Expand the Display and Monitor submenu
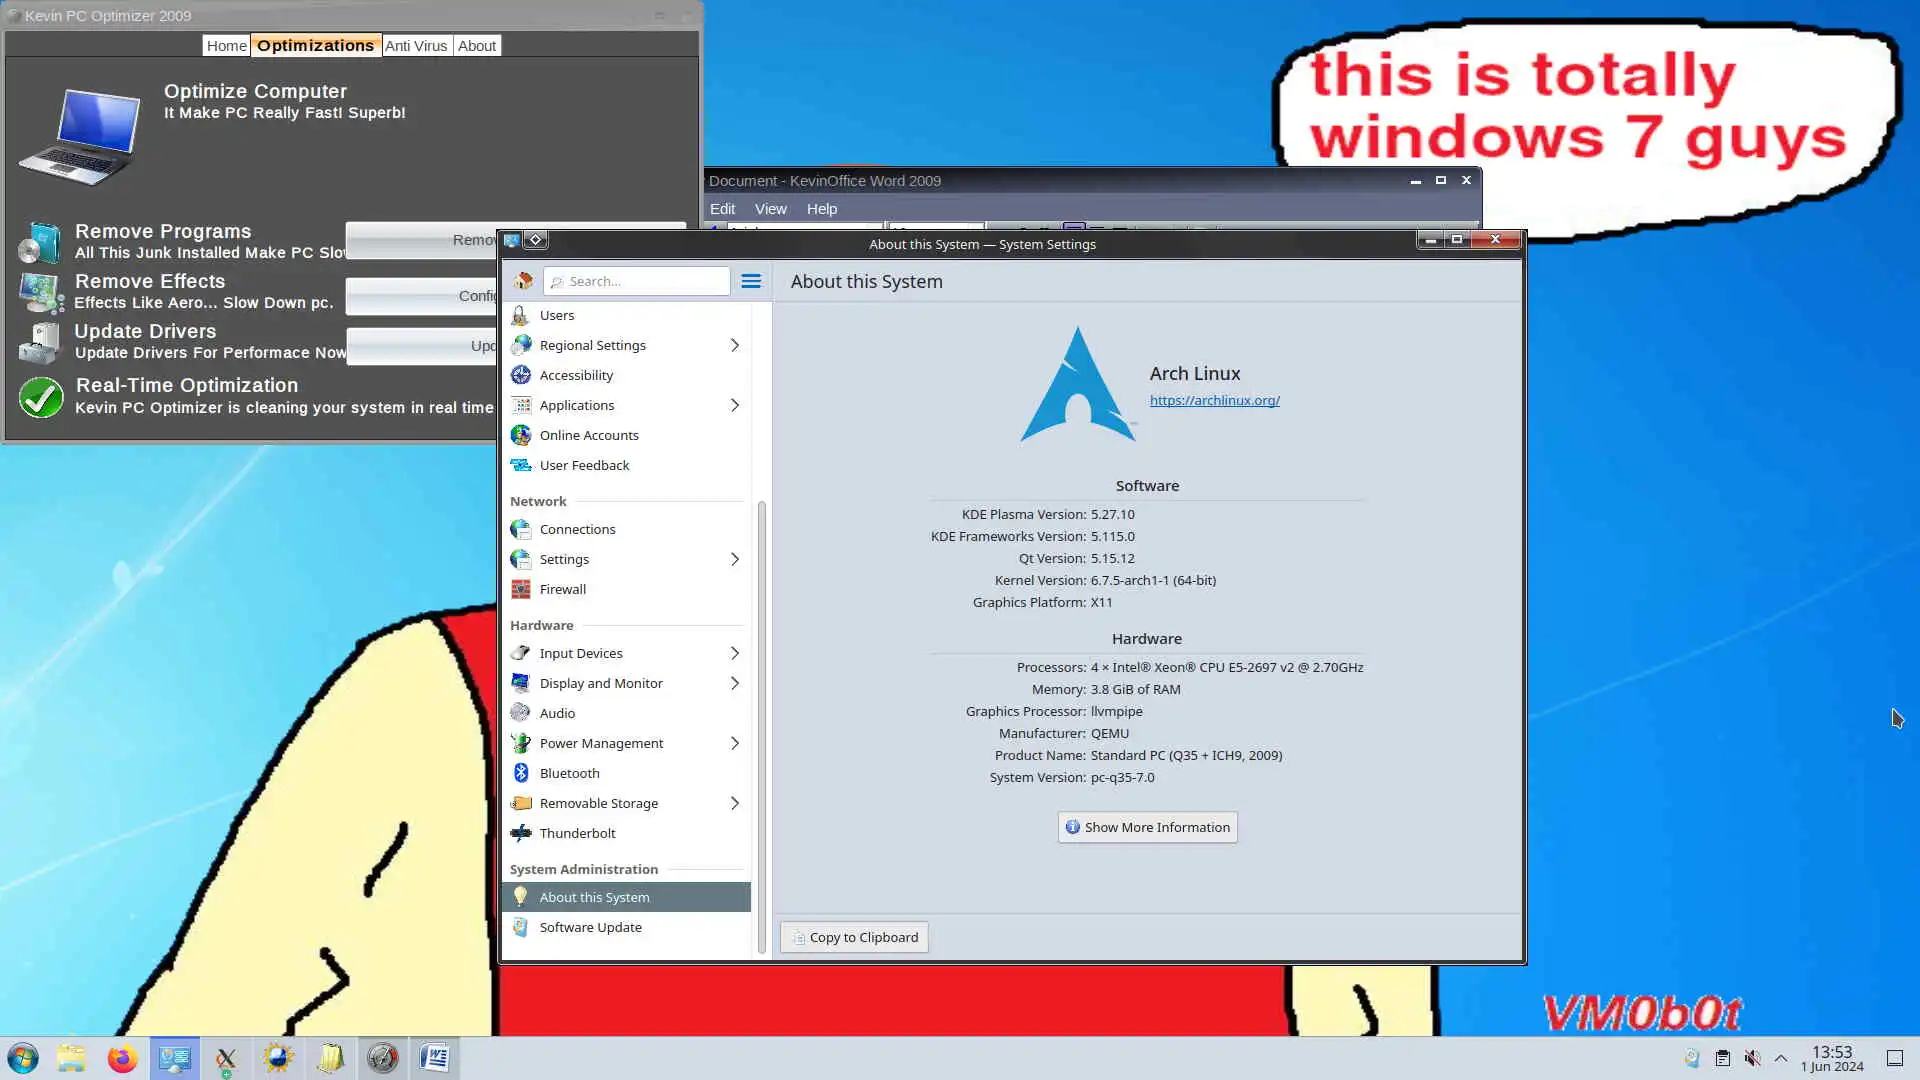This screenshot has height=1080, width=1920. pyautogui.click(x=735, y=683)
